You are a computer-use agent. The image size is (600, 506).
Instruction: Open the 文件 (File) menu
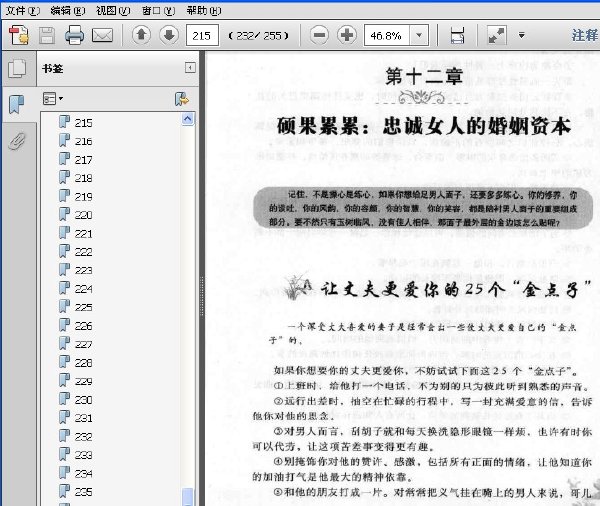pos(22,11)
